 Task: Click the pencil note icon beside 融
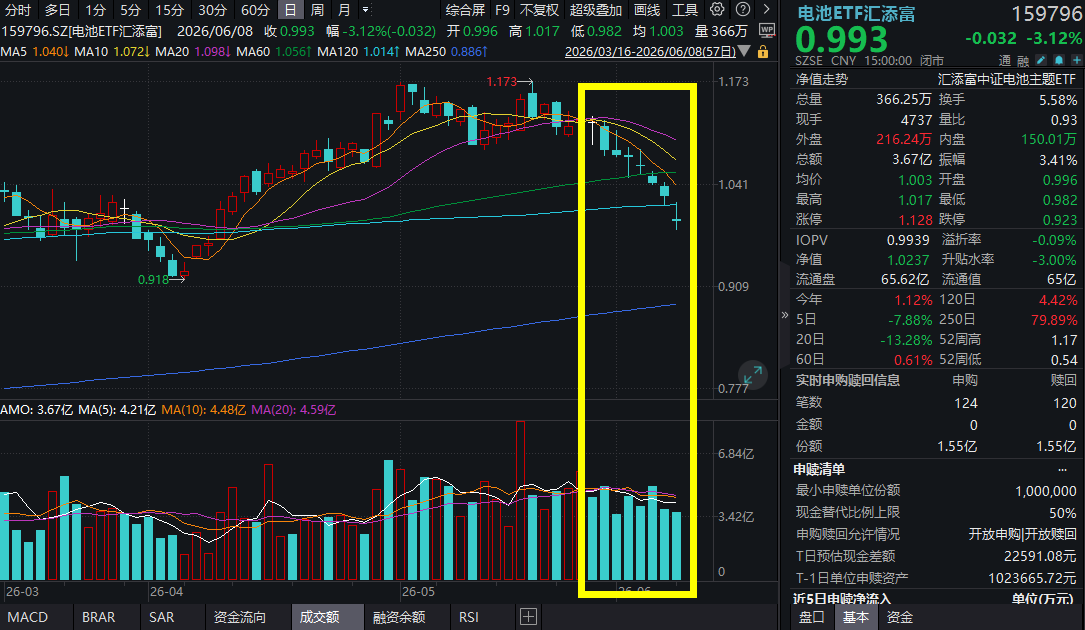[x=1041, y=61]
